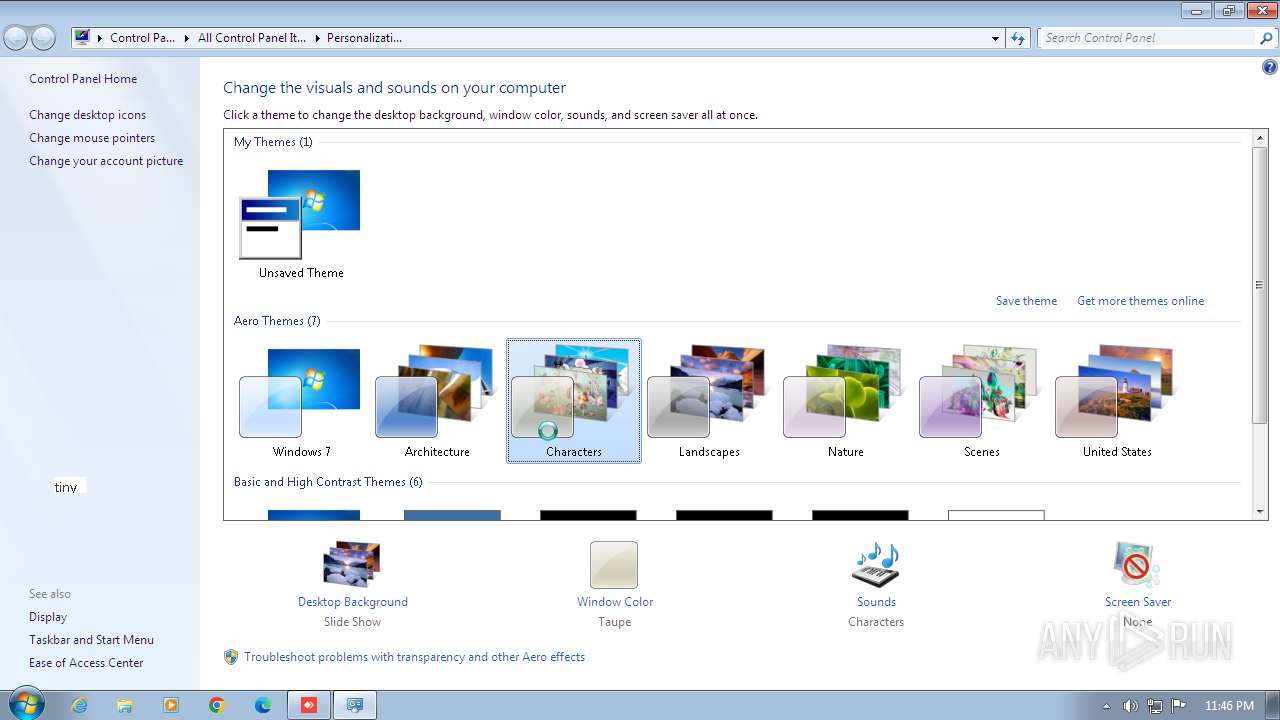Click the search magnifier icon
Screen dimensions: 1280x720
(x=1266, y=38)
